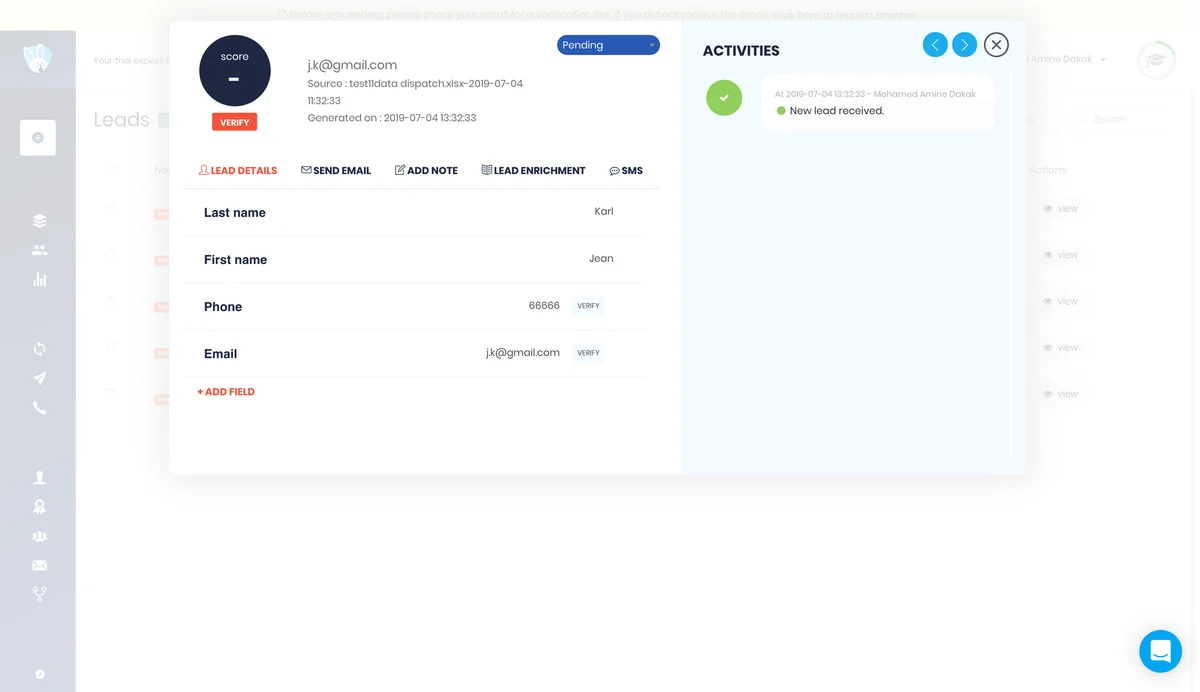Click the branch fork icon in sidebar
Viewport: 1200px width, 692px height.
coord(39,595)
